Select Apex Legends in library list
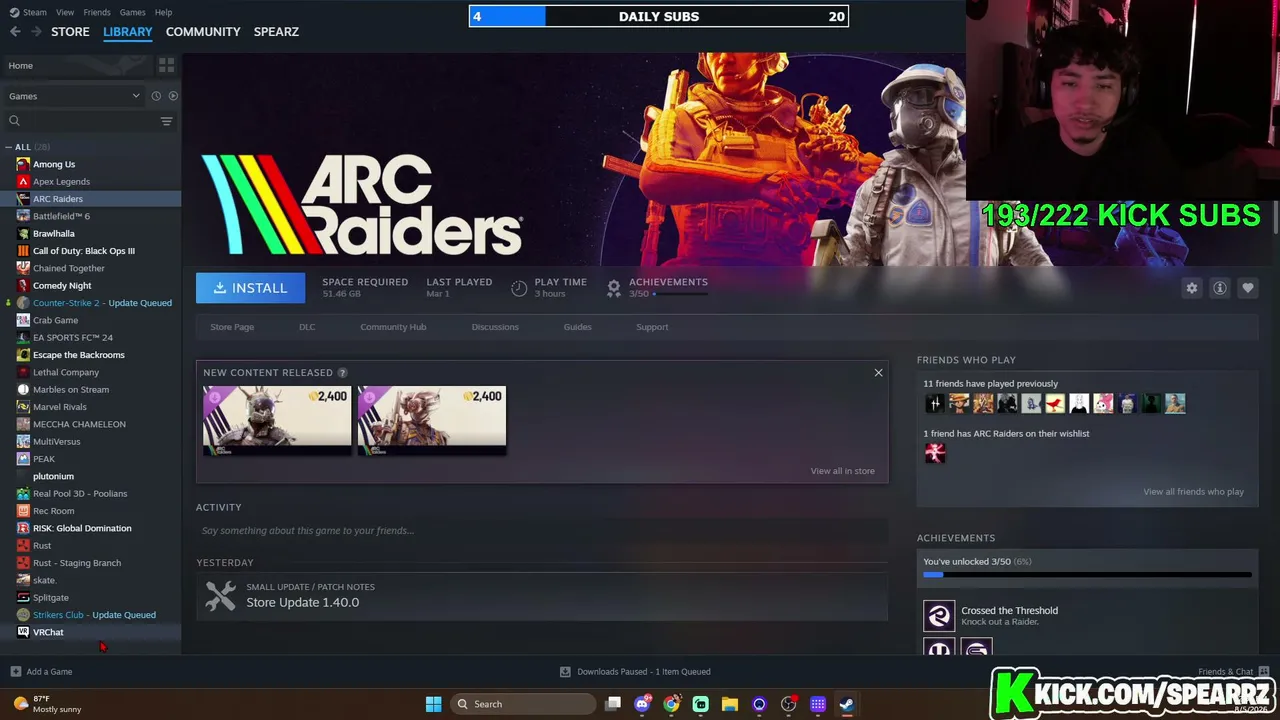1280x720 pixels. pyautogui.click(x=61, y=182)
